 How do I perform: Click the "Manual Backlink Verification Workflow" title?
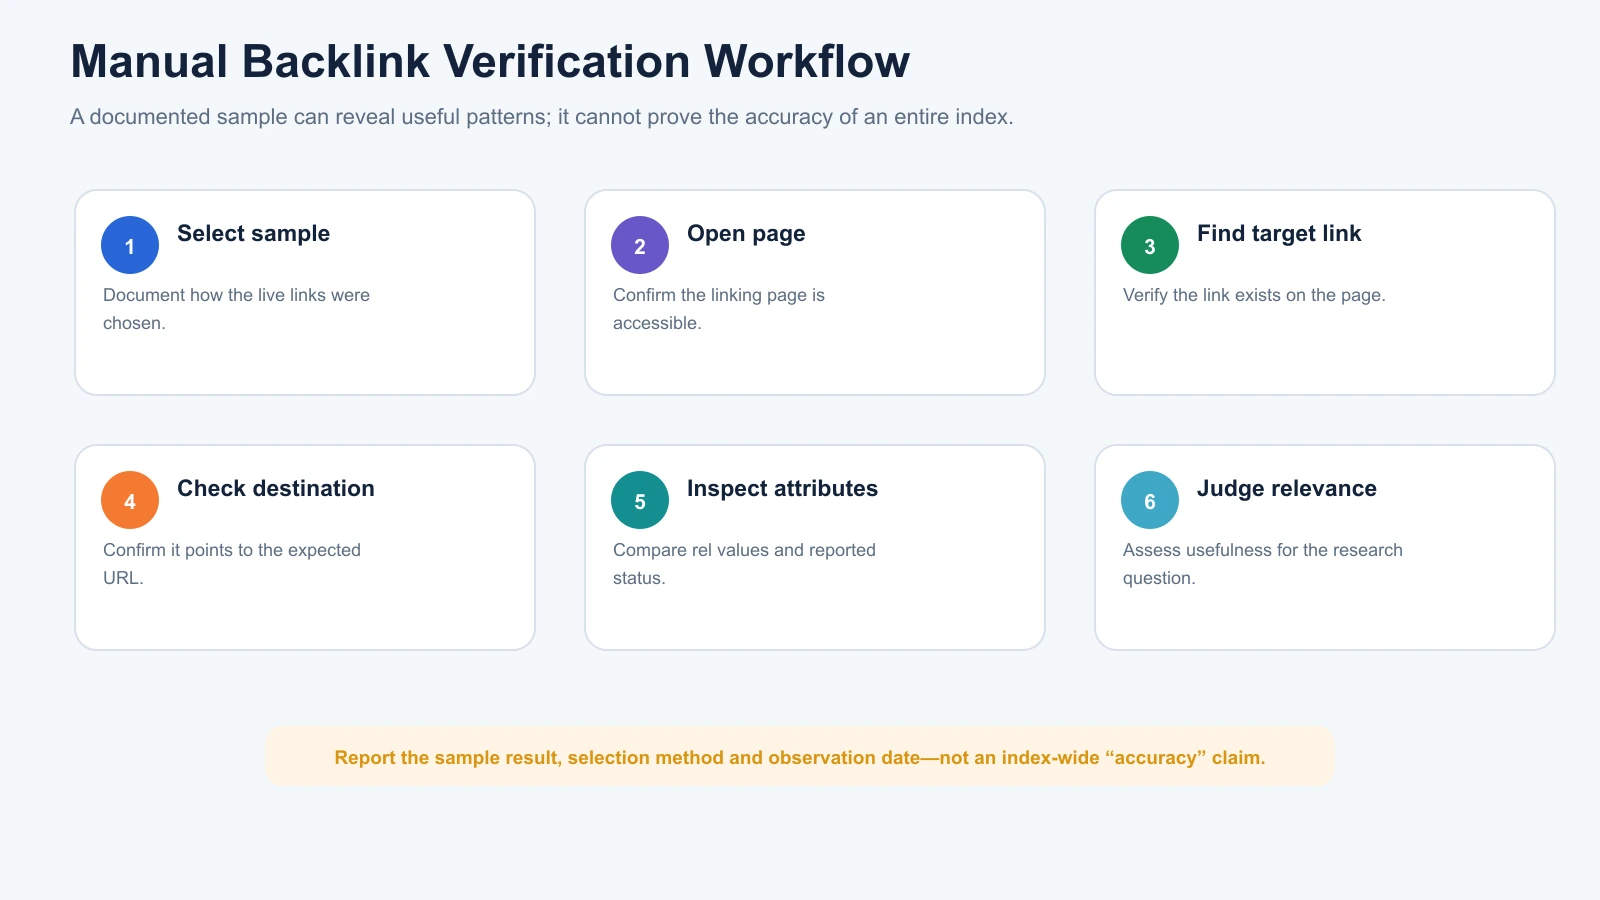pos(490,61)
